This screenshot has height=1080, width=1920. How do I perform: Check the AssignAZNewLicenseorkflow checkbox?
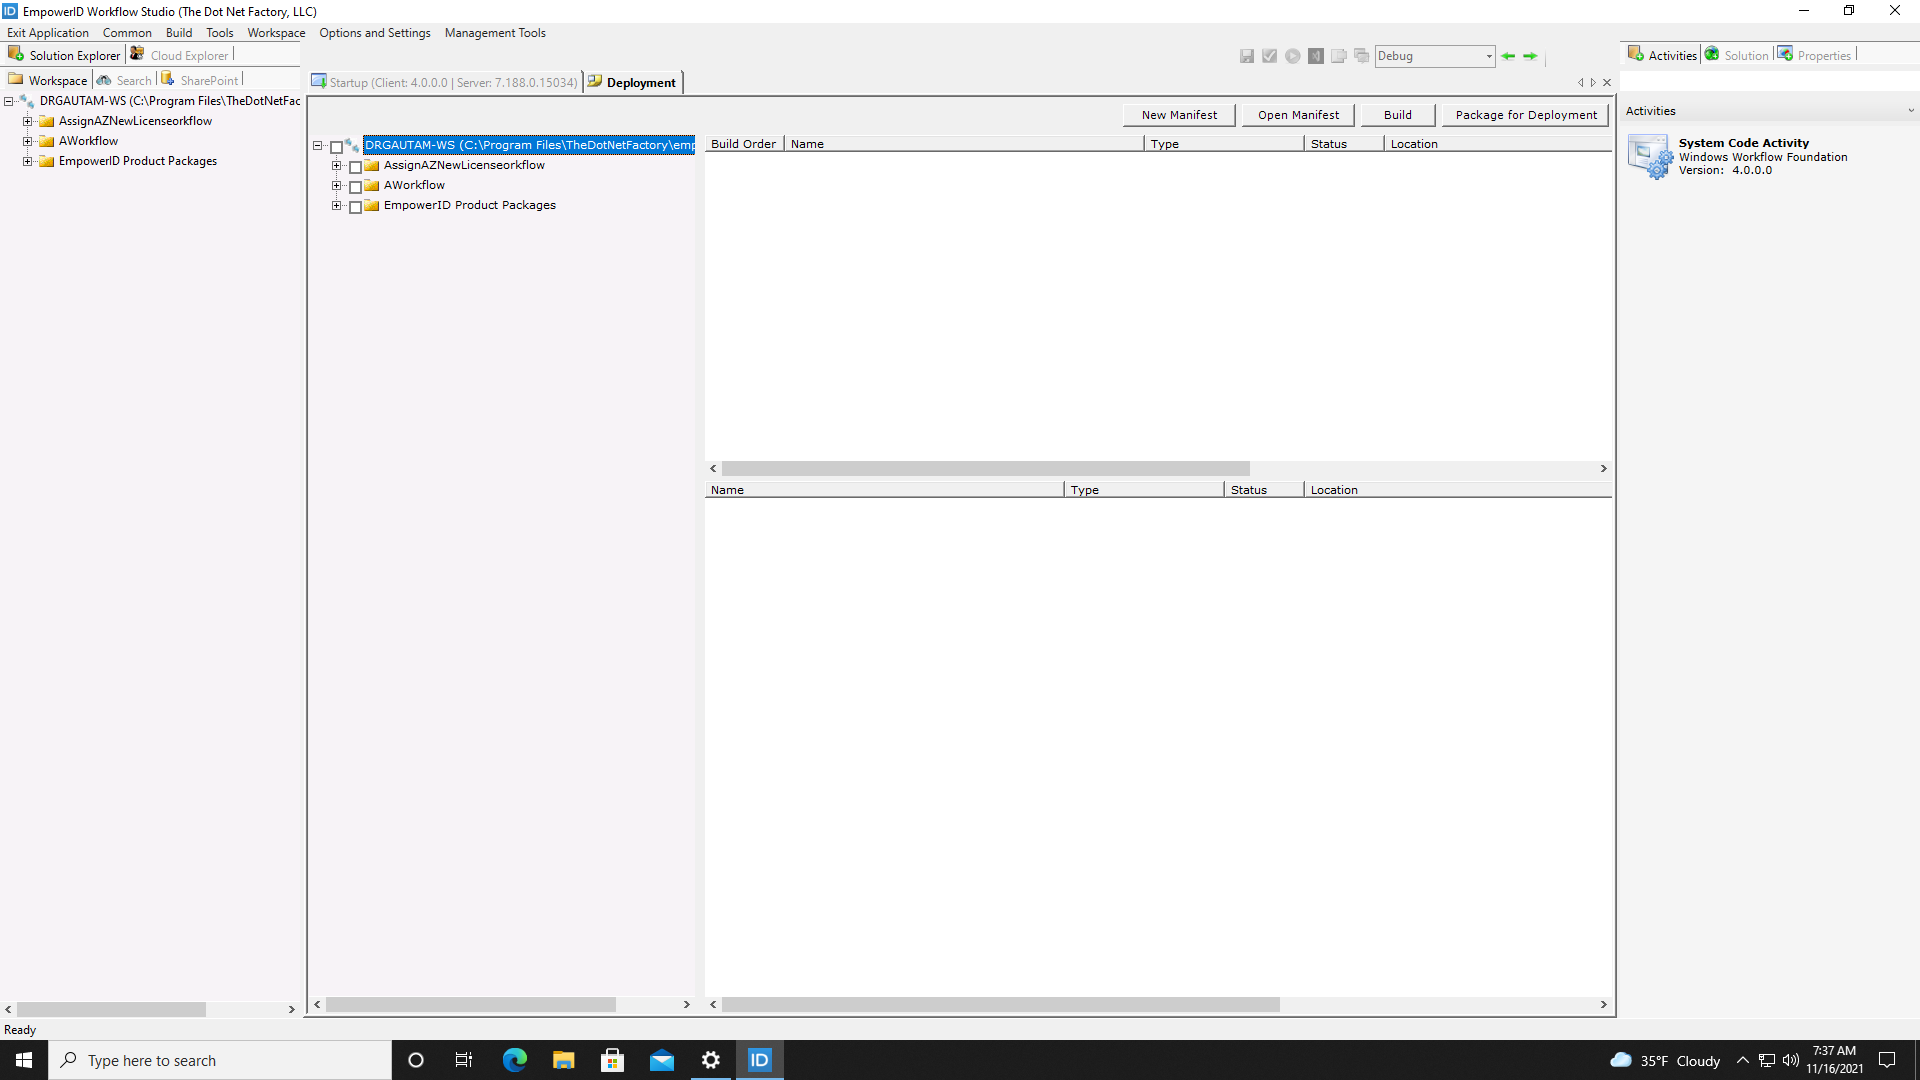[x=356, y=166]
